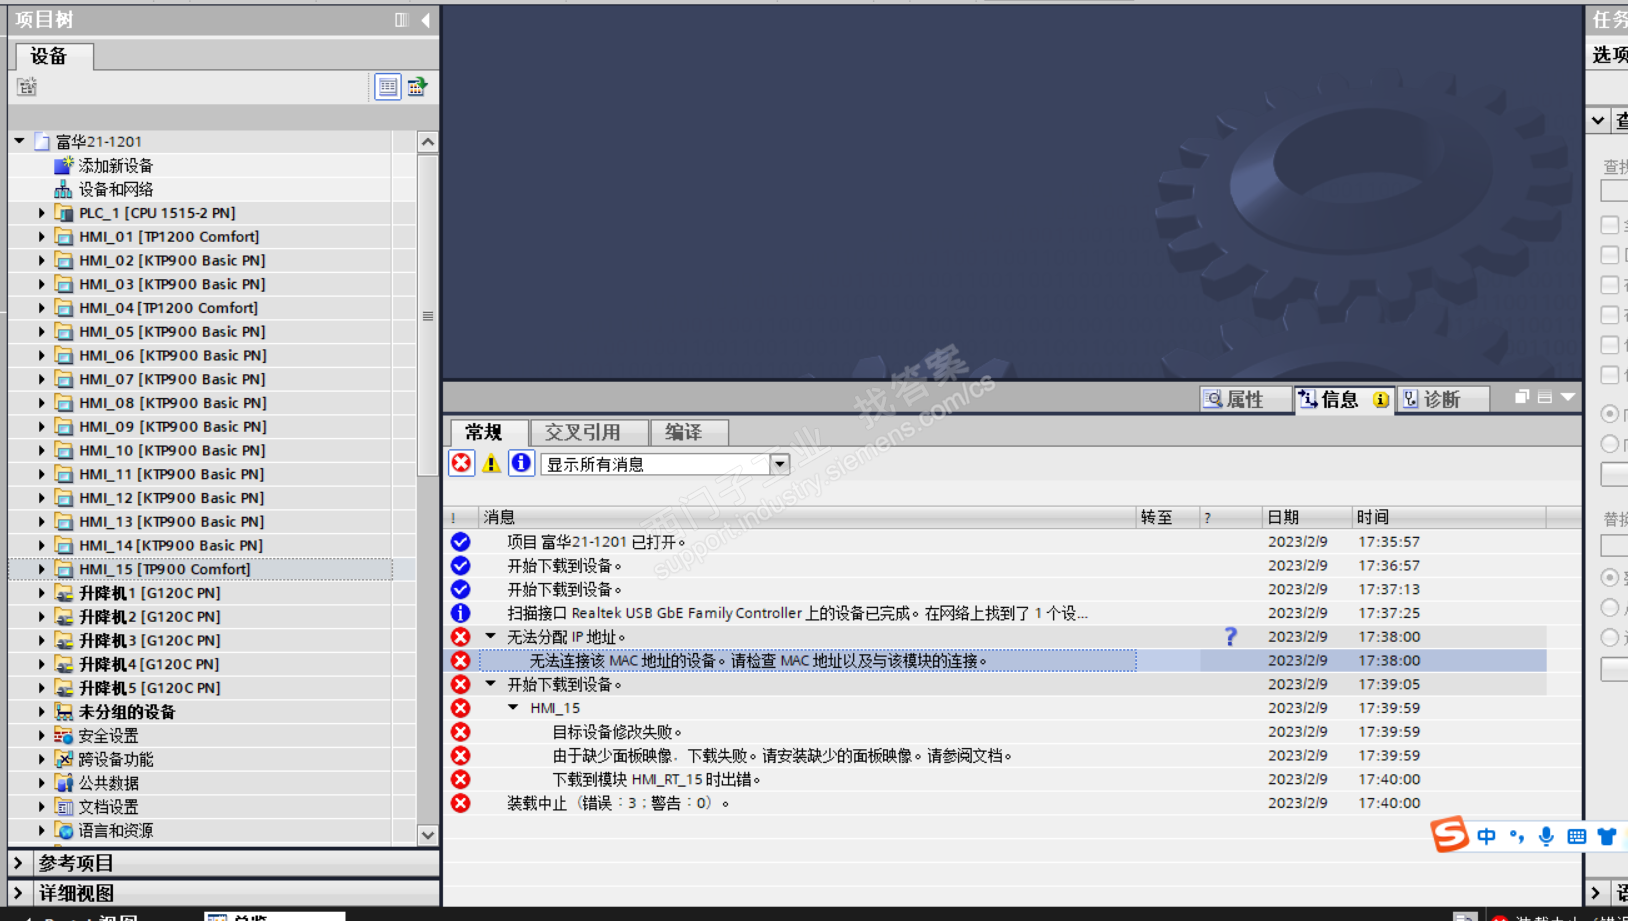The height and width of the screenshot is (921, 1628).
Task: Click the Sogou S logo on the input method bar
Action: 1449,834
